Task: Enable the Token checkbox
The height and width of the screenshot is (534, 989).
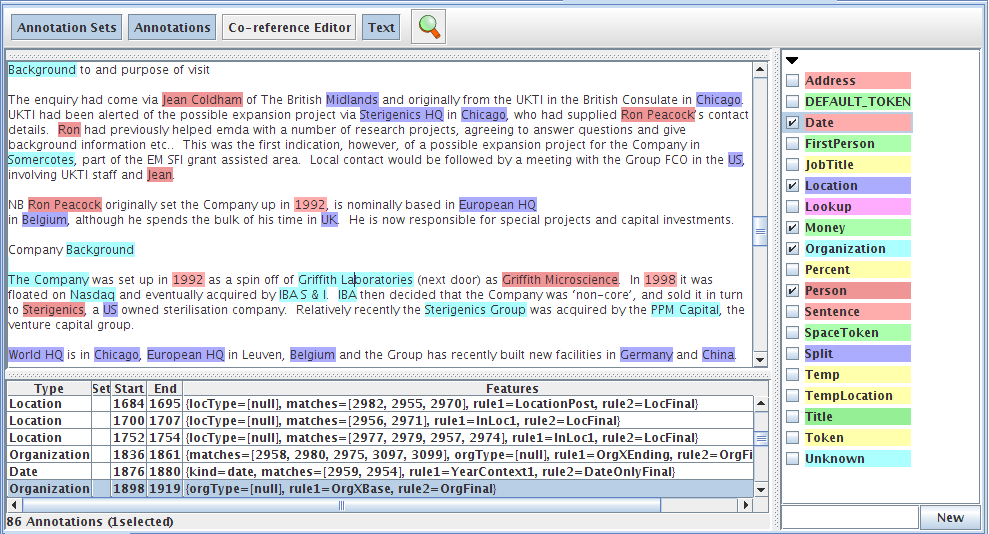Action: (x=793, y=438)
